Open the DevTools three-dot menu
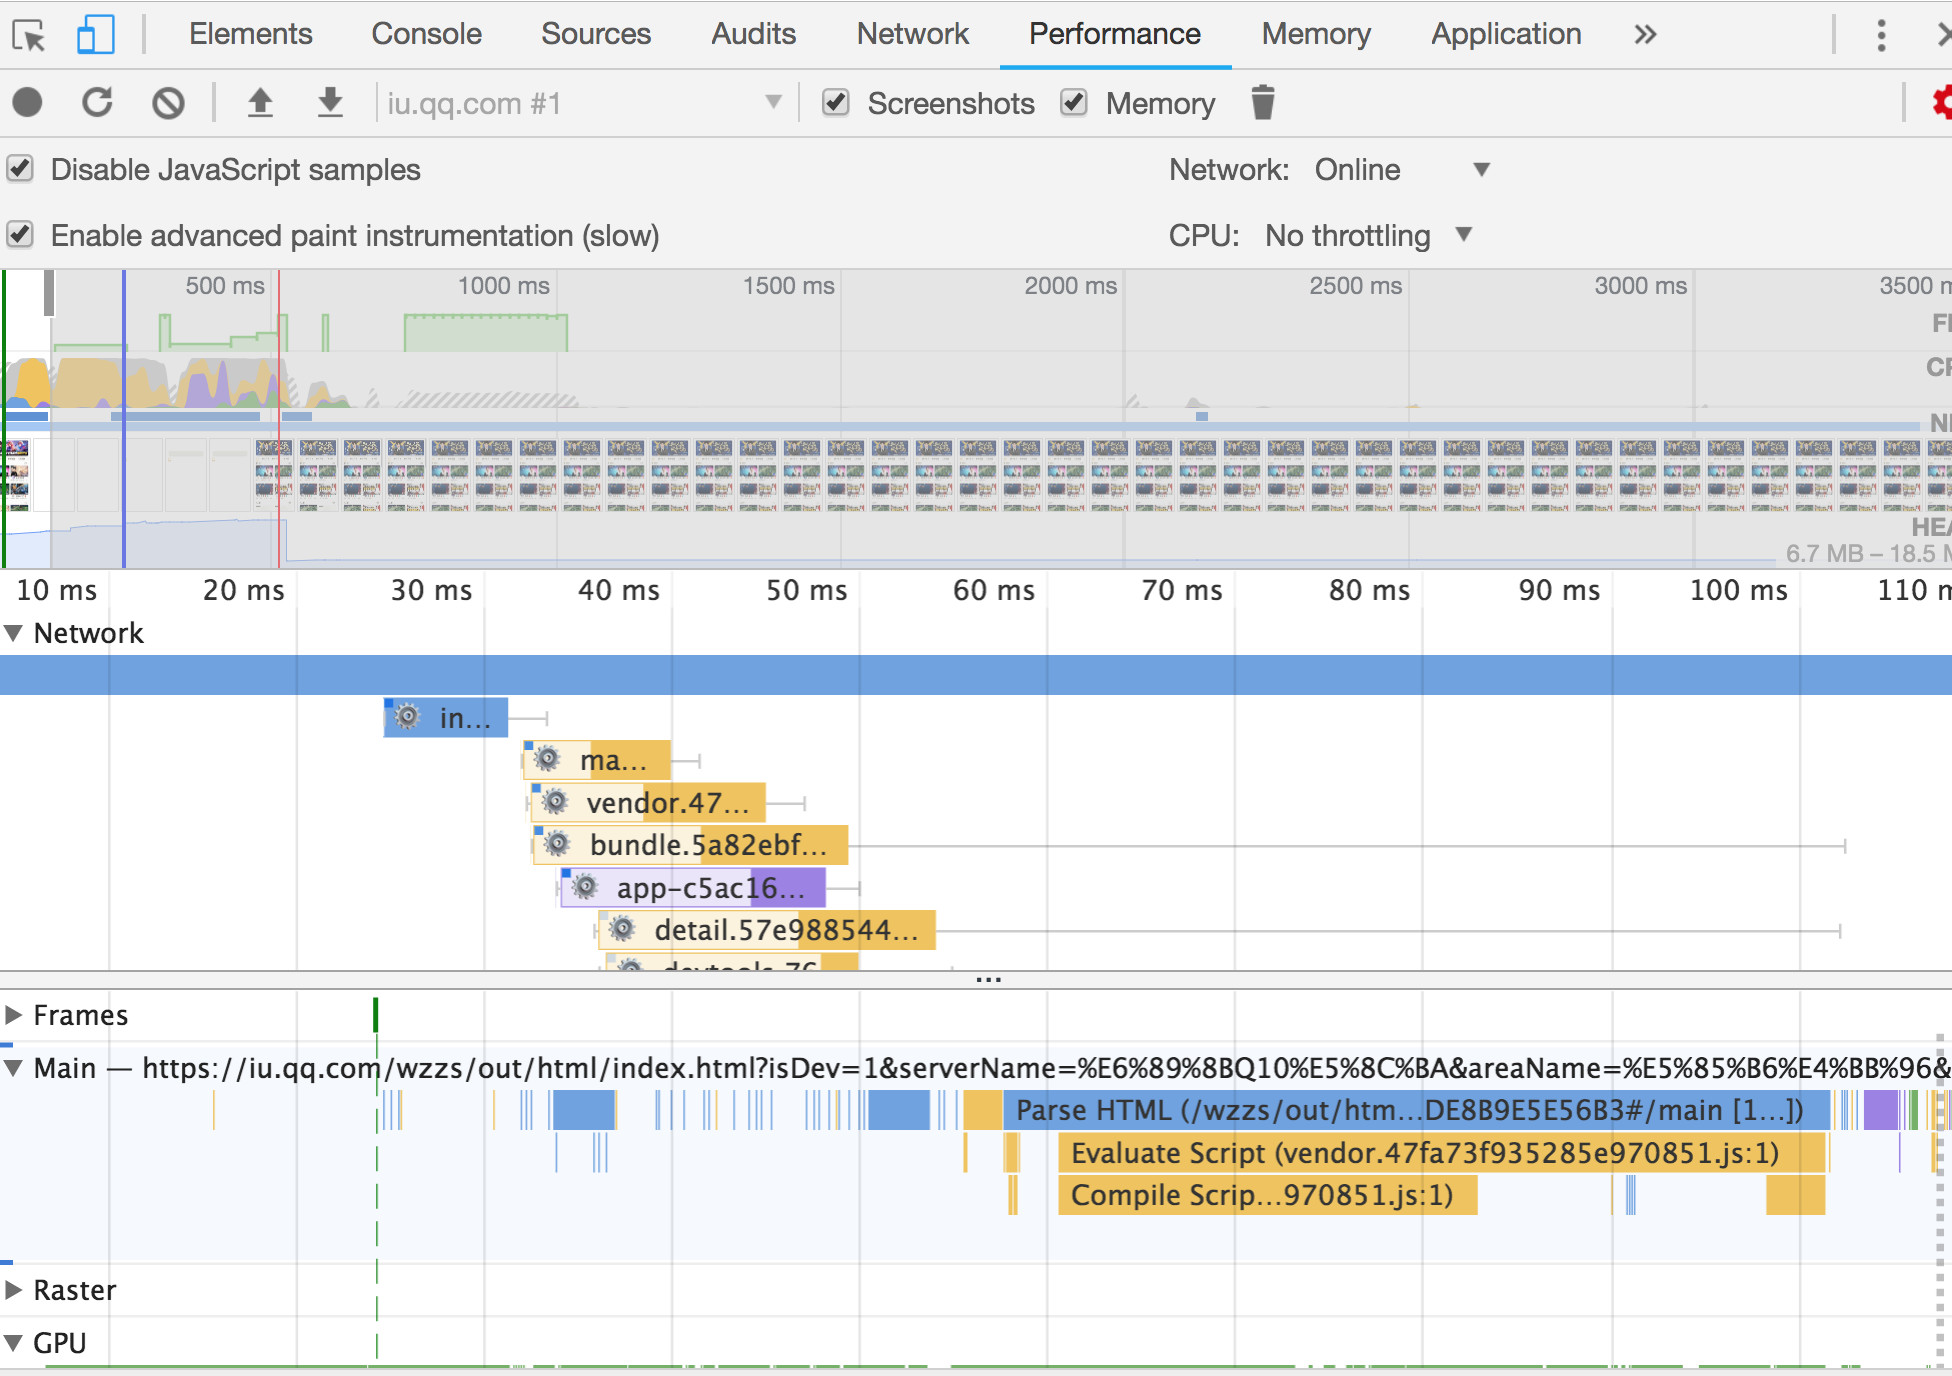1952x1376 pixels. click(x=1881, y=35)
